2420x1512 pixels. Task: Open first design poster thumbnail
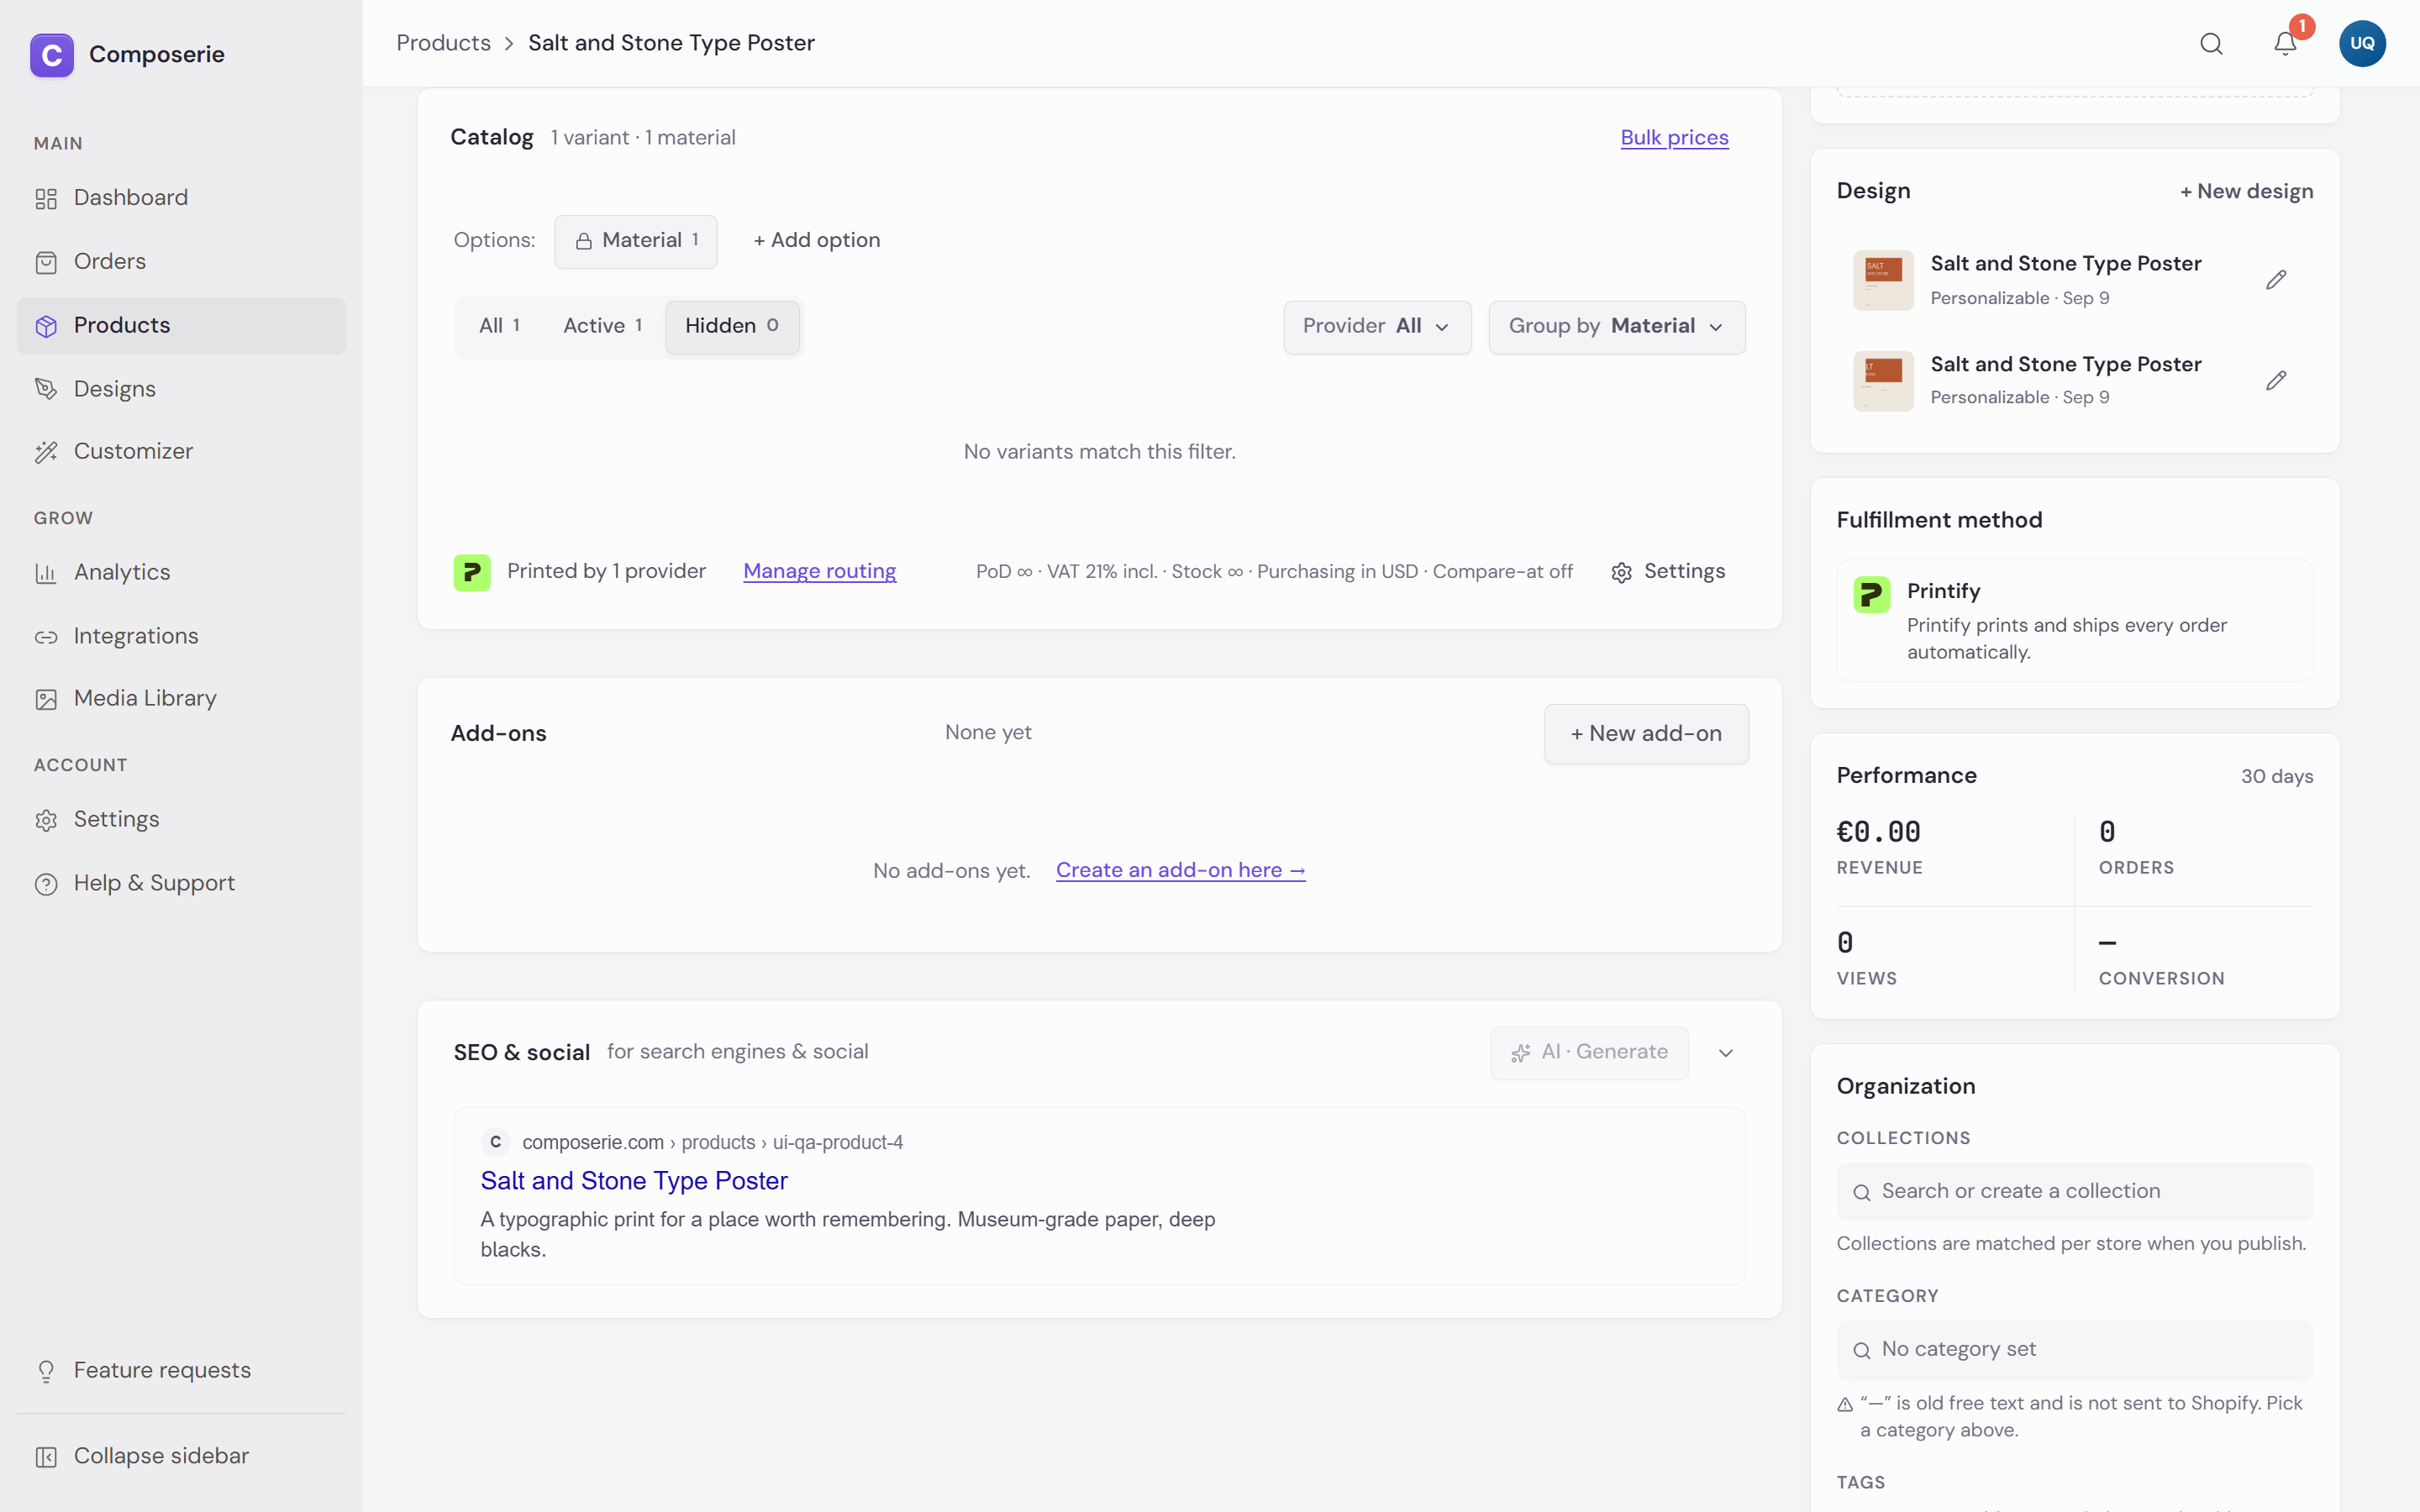click(x=1883, y=280)
